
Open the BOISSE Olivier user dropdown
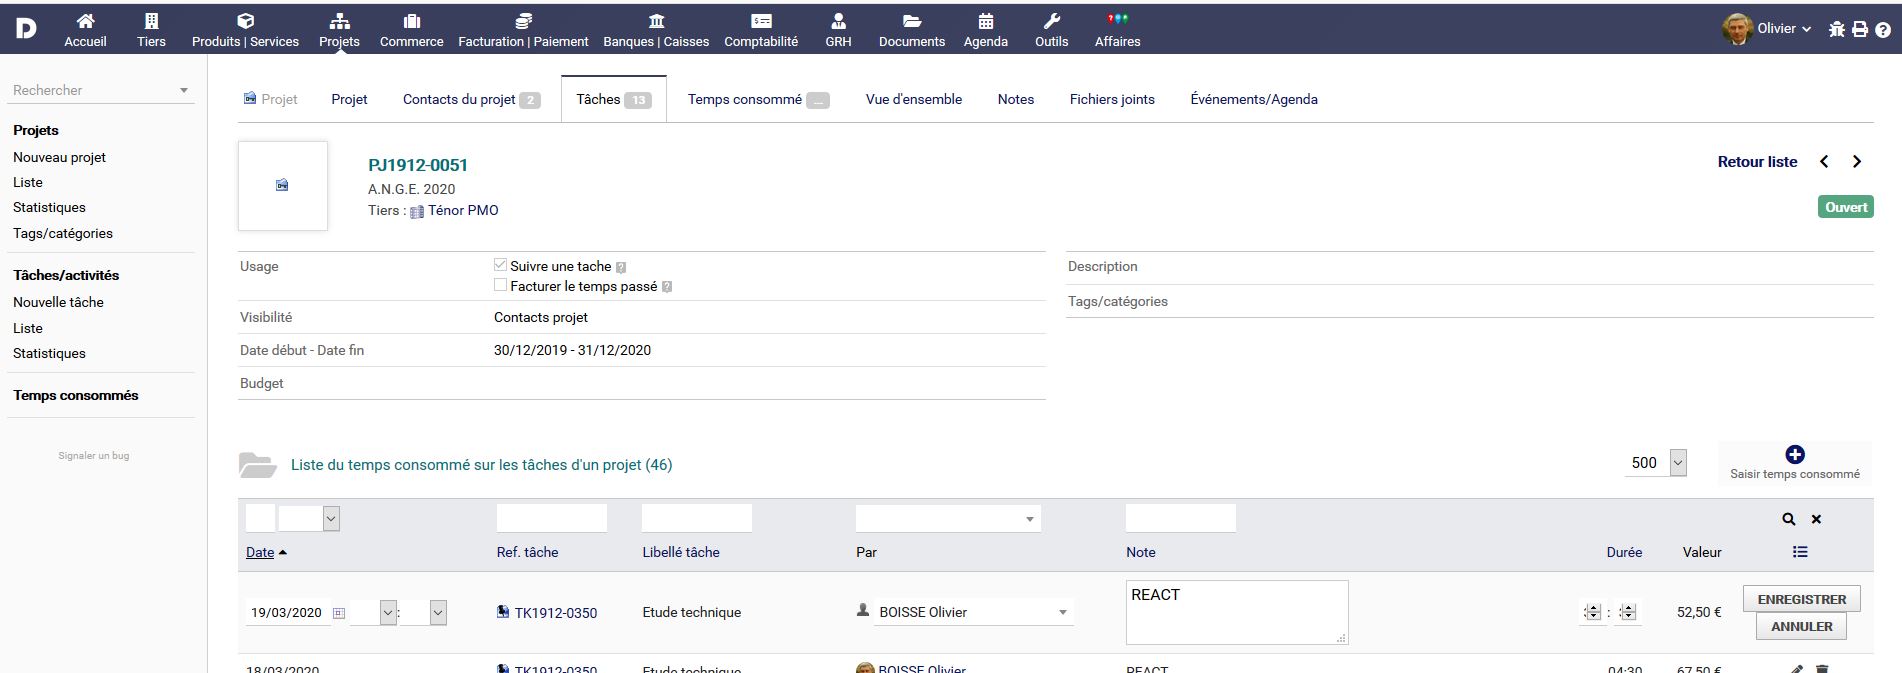coord(974,612)
